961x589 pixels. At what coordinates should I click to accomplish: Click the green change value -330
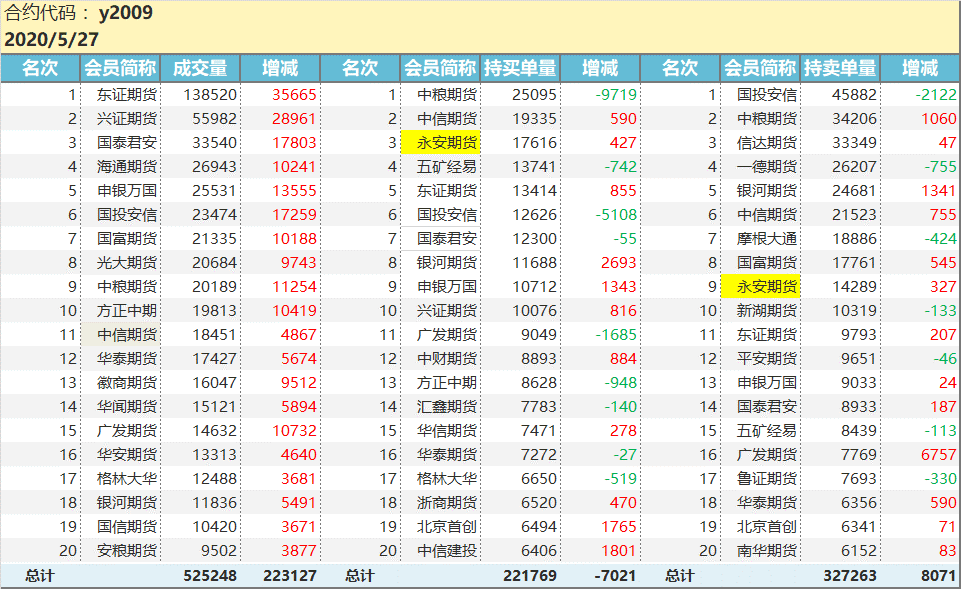[940, 479]
